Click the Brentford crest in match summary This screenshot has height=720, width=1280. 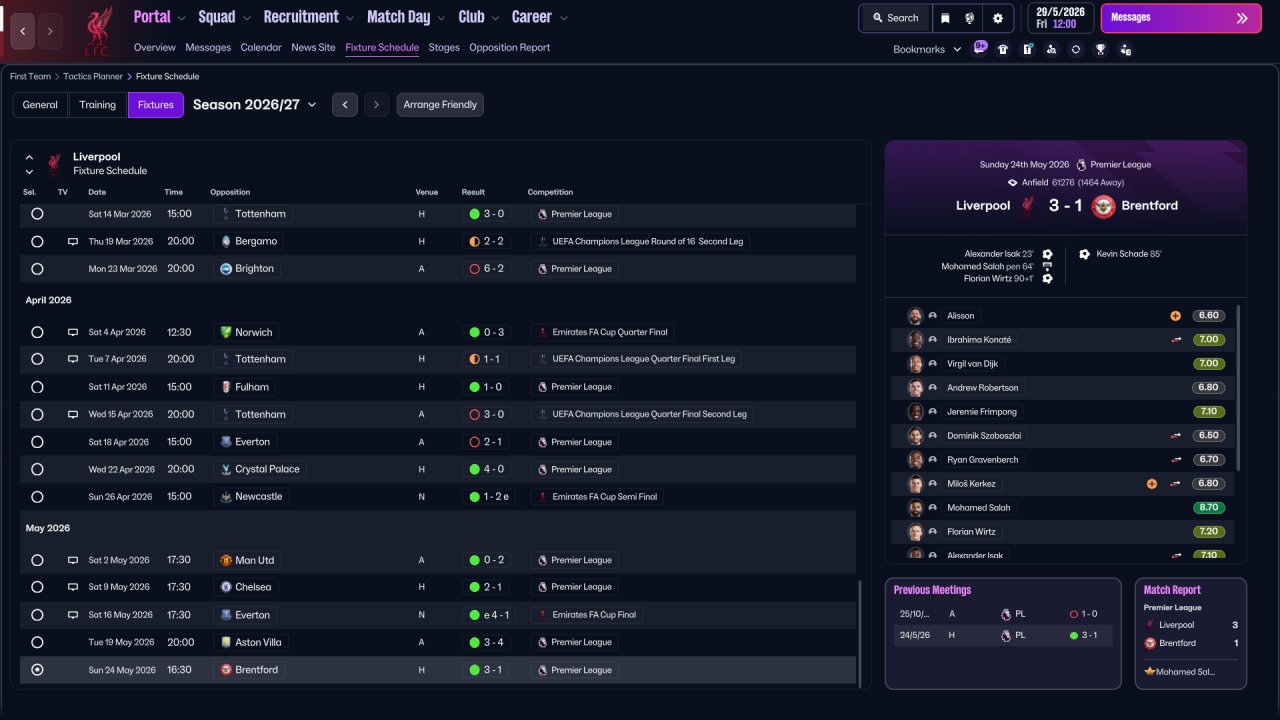1103,206
